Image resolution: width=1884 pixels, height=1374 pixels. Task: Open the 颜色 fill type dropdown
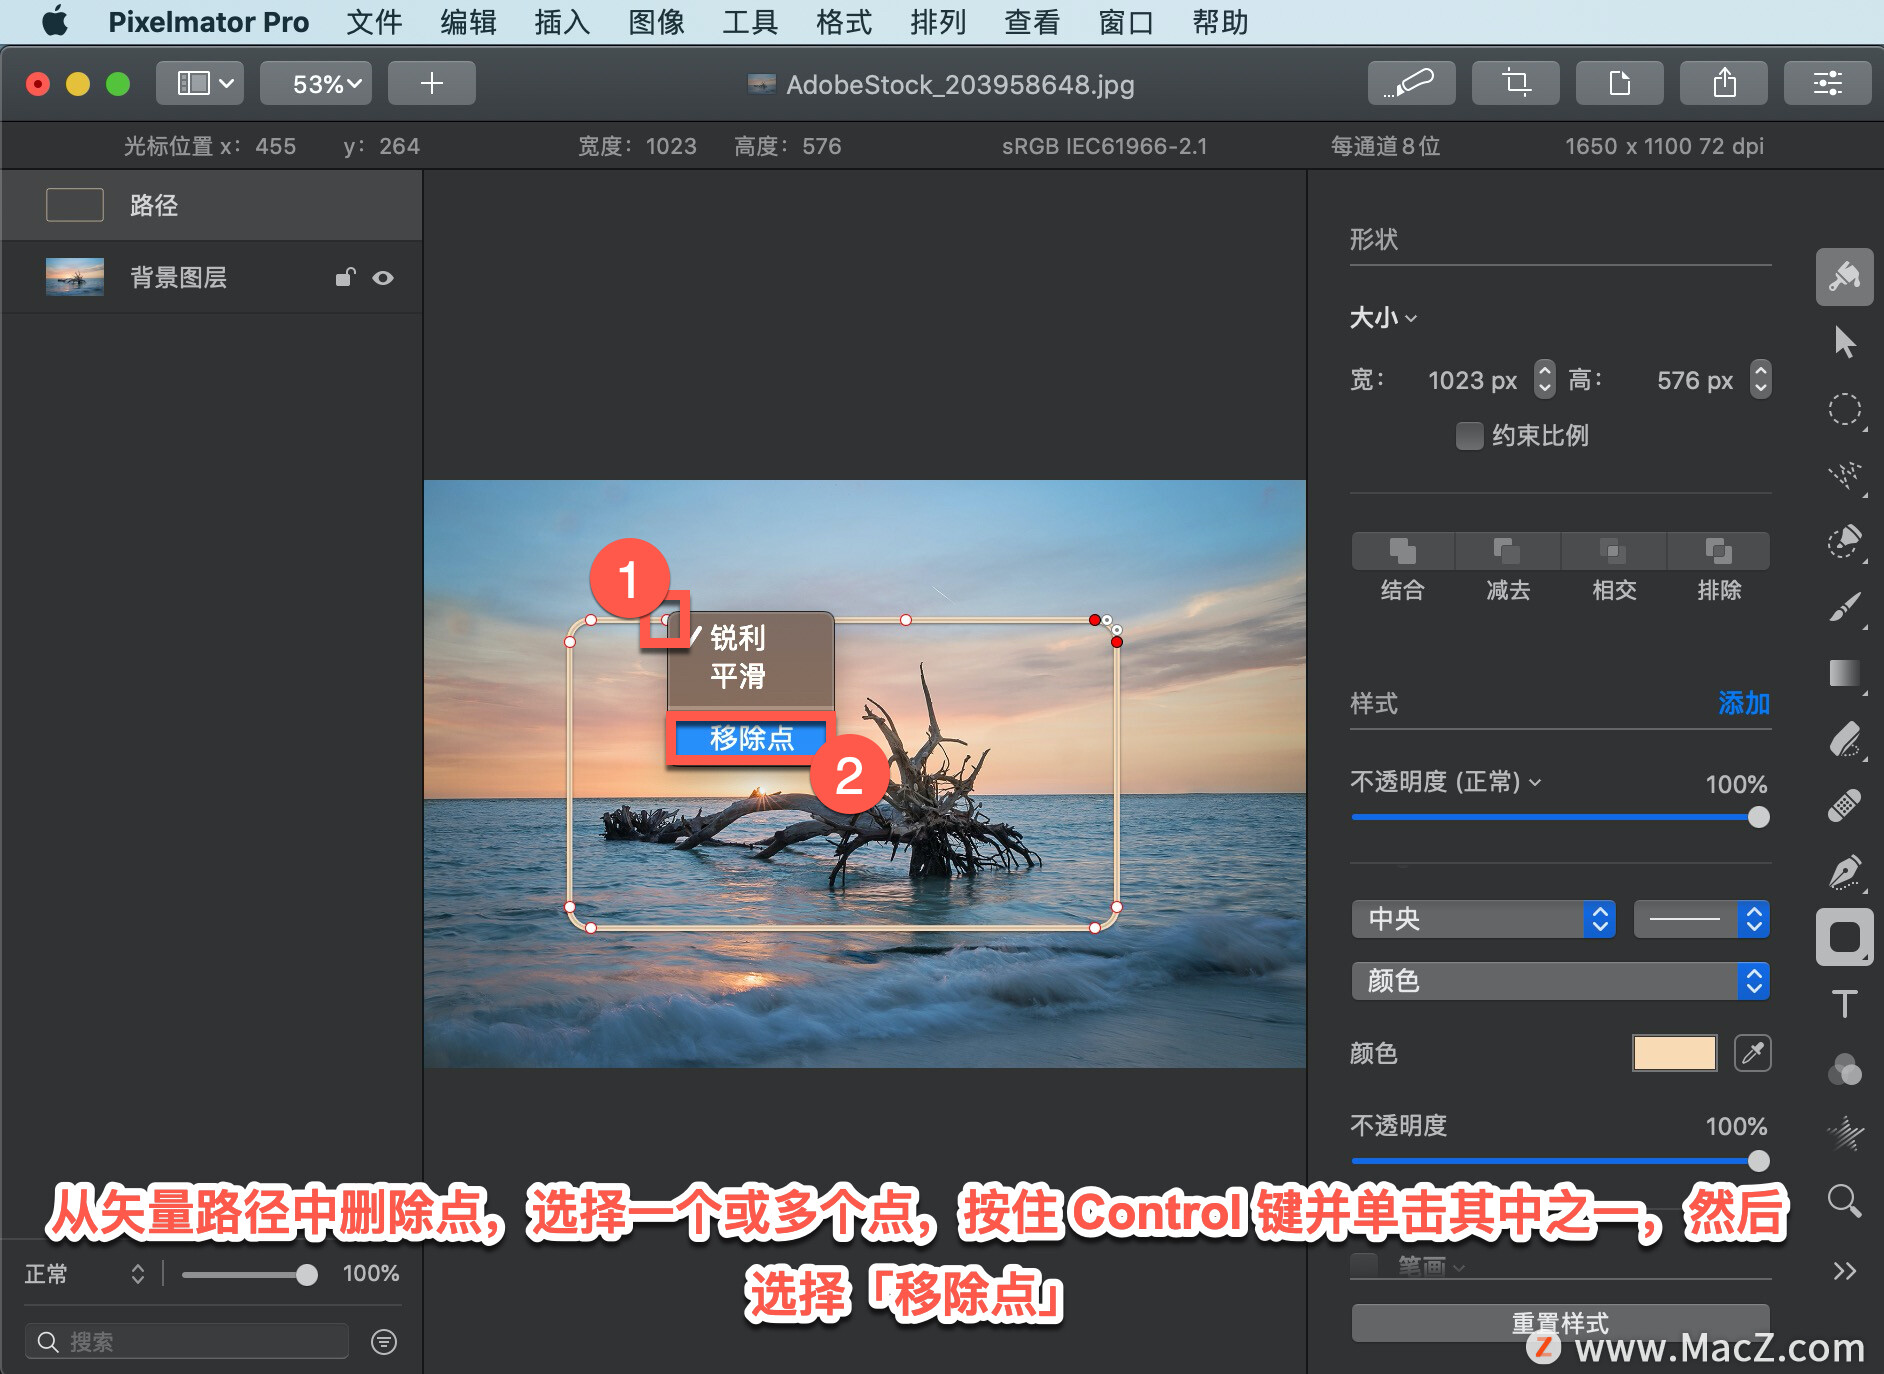pyautogui.click(x=1560, y=981)
